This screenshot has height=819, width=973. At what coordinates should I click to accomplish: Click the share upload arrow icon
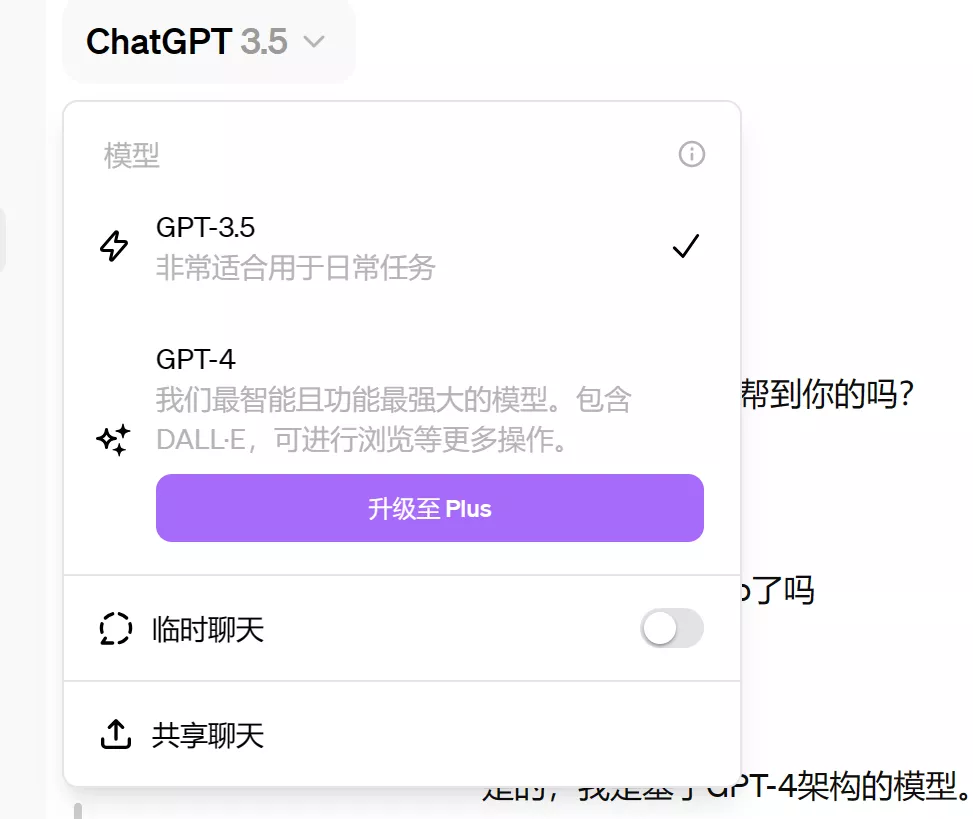pos(115,735)
